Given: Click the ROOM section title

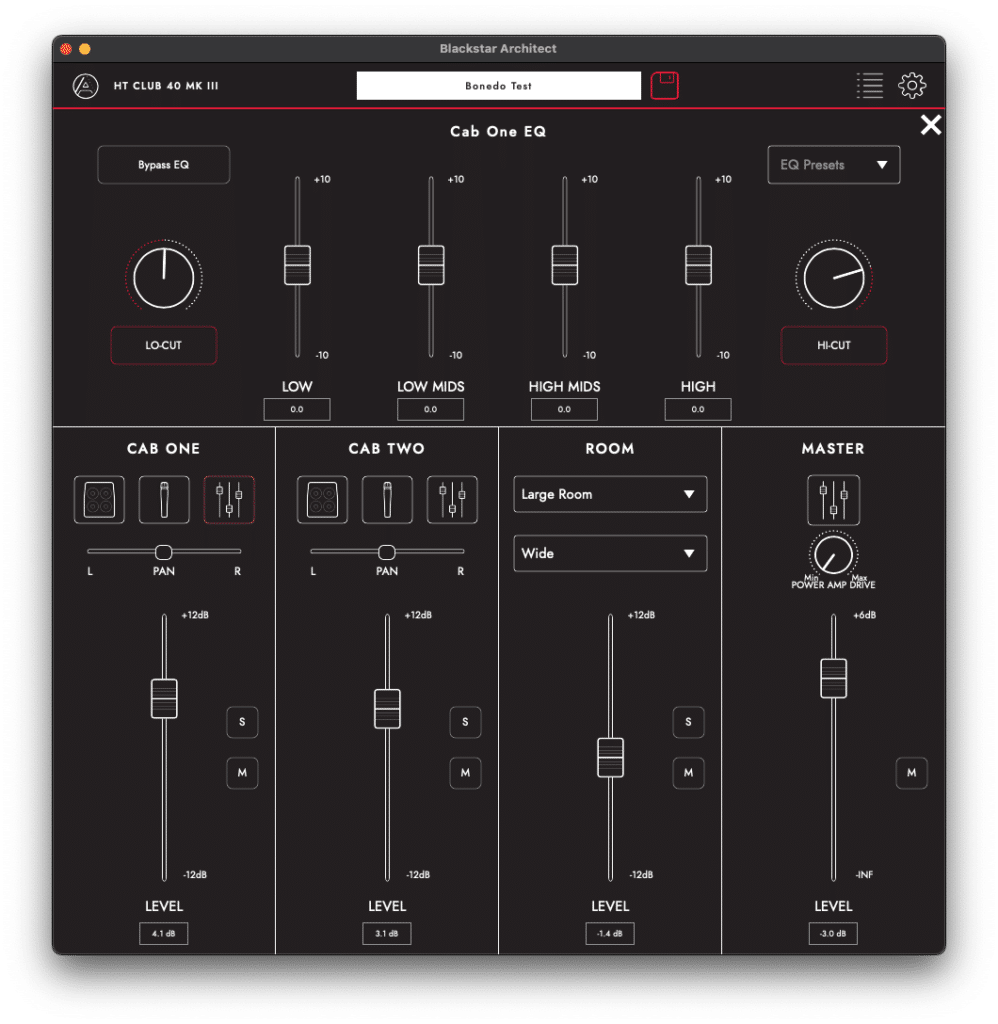Looking at the screenshot, I should pos(610,449).
